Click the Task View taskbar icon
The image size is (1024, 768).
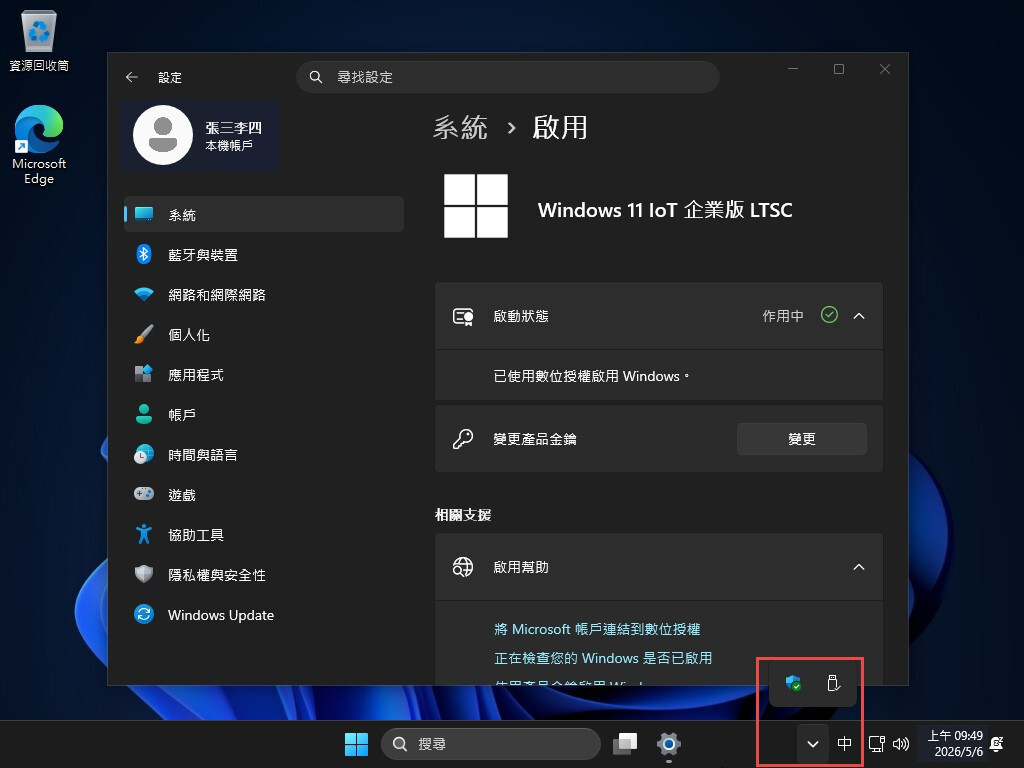[625, 743]
